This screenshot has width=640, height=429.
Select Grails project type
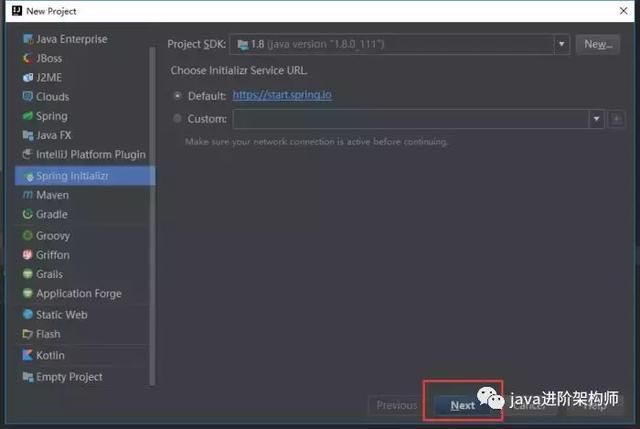click(49, 274)
